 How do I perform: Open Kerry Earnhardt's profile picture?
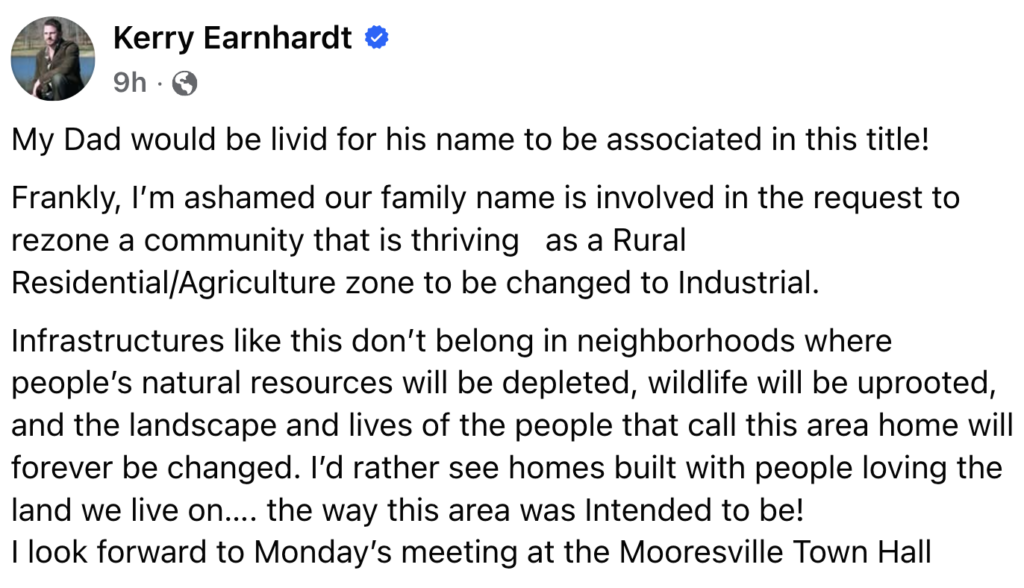pyautogui.click(x=53, y=59)
